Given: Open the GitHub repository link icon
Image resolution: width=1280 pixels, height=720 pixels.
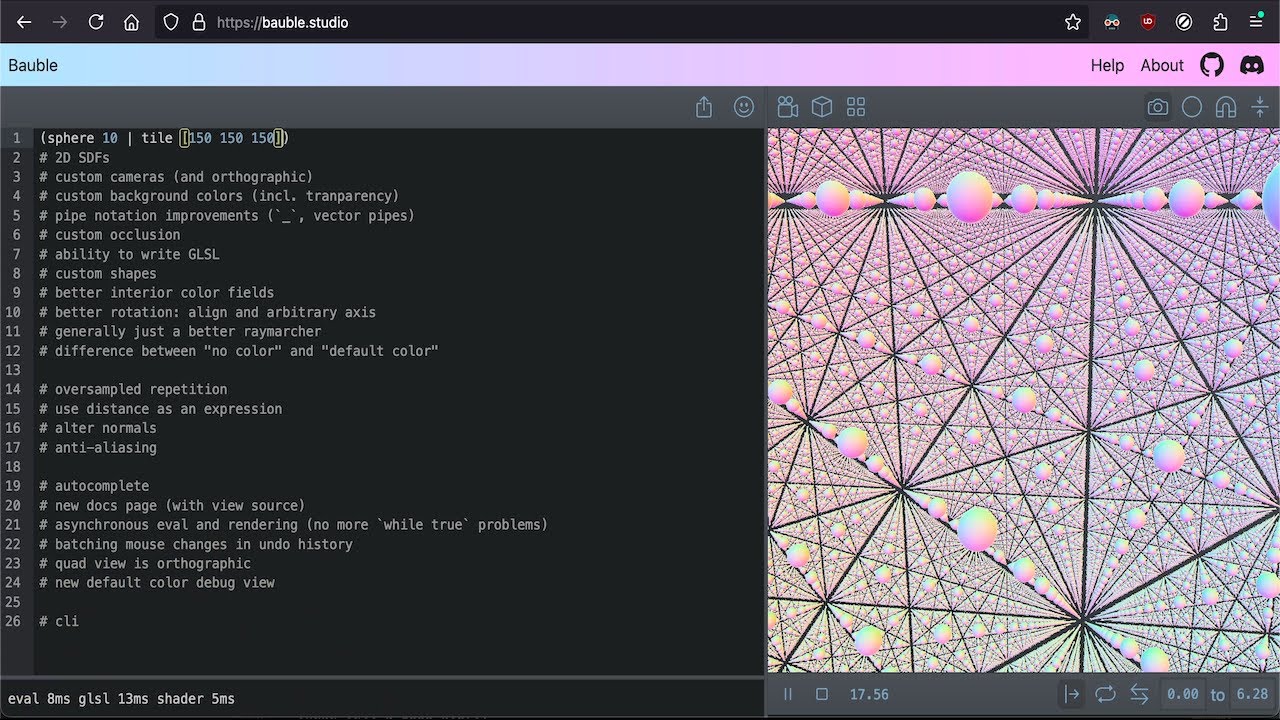Looking at the screenshot, I should pyautogui.click(x=1212, y=65).
